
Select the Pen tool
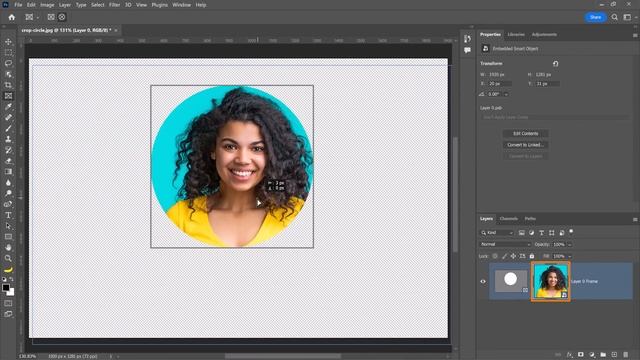(8, 204)
